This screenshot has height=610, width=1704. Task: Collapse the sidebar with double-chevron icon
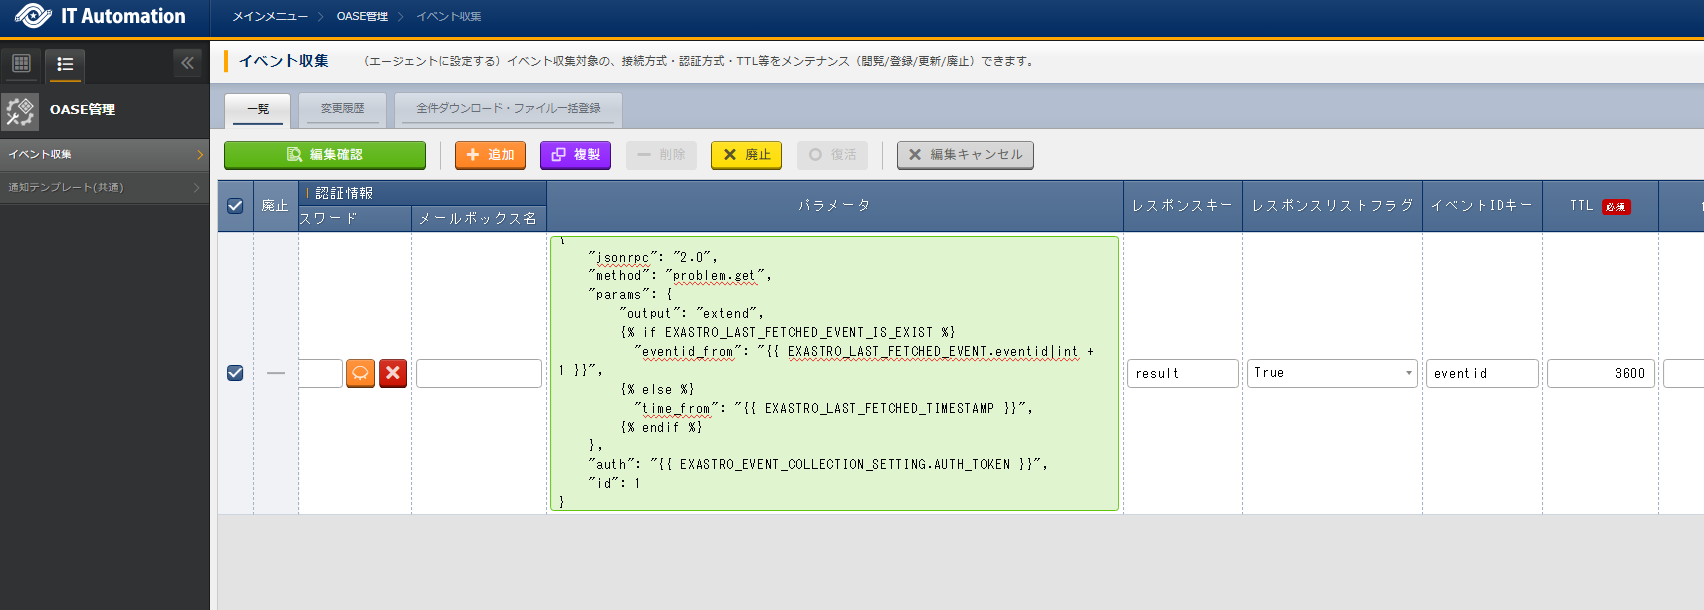pyautogui.click(x=187, y=63)
